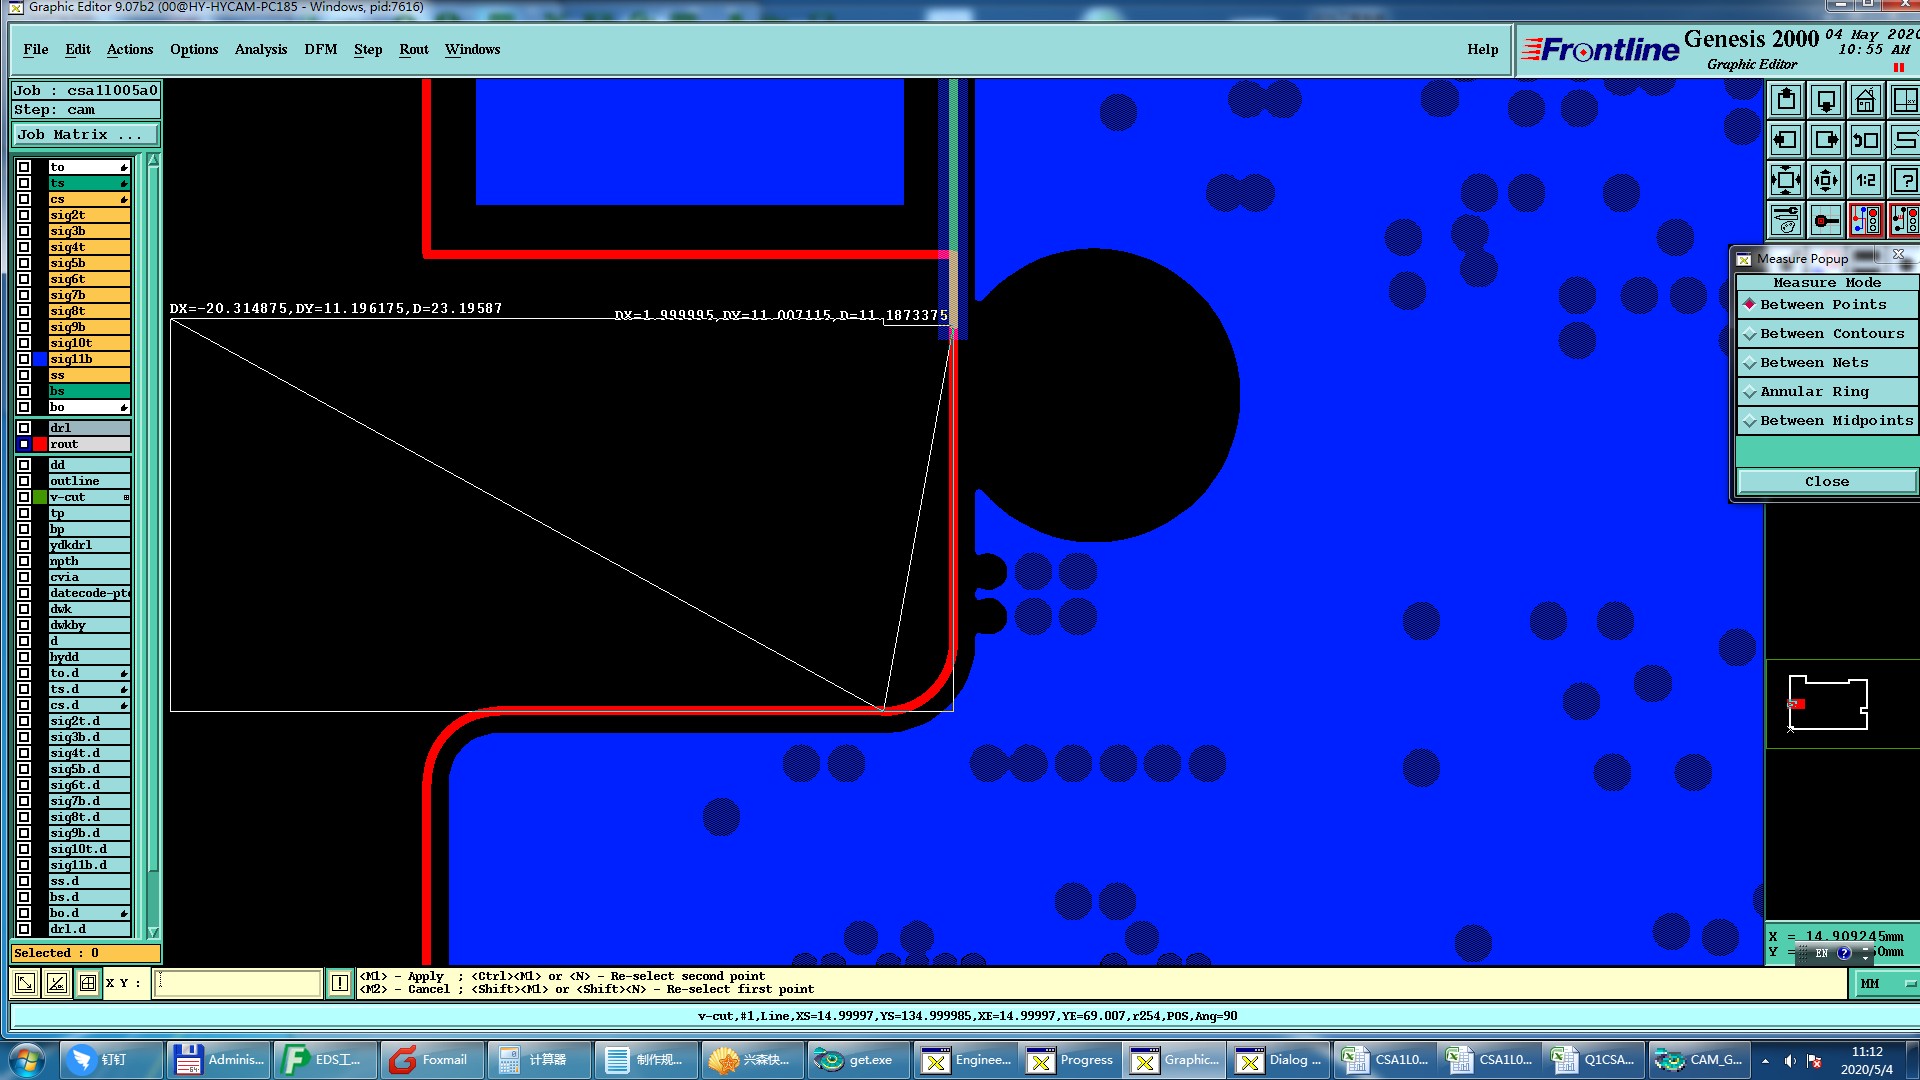The image size is (1920, 1080).
Task: Toggle checkbox for outline layer
Action: click(x=24, y=481)
